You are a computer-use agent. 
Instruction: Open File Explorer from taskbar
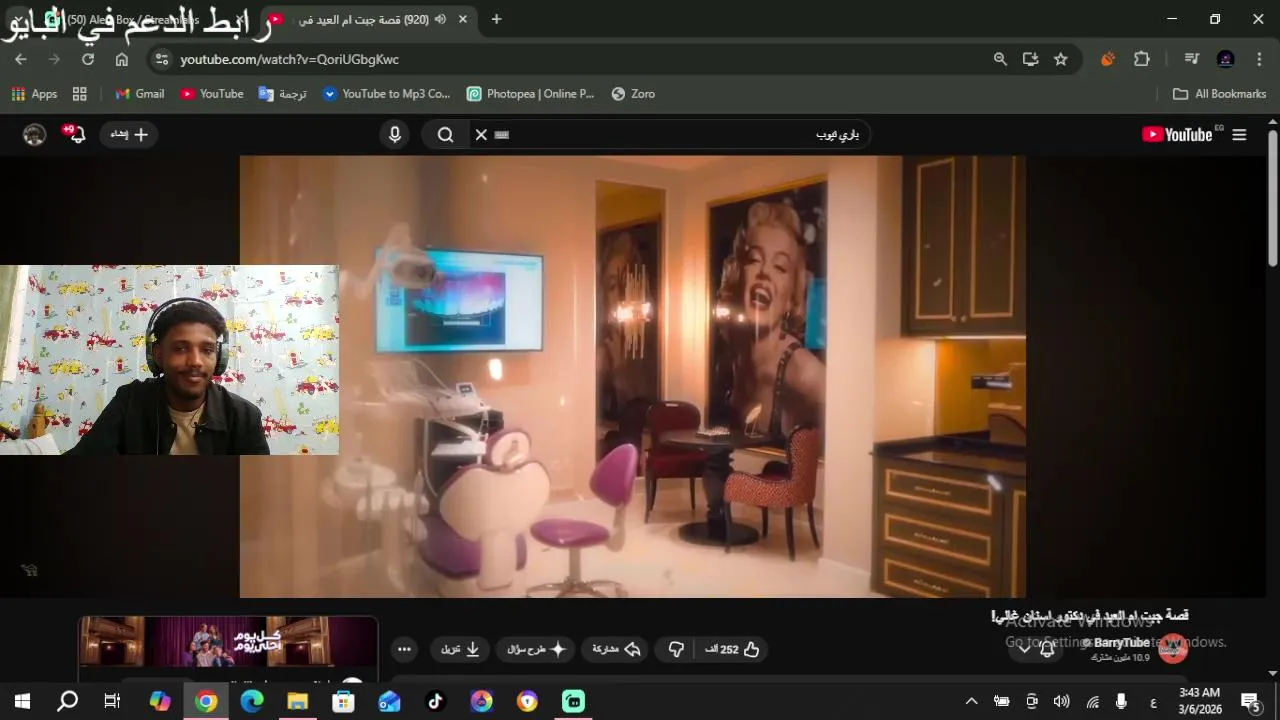298,701
